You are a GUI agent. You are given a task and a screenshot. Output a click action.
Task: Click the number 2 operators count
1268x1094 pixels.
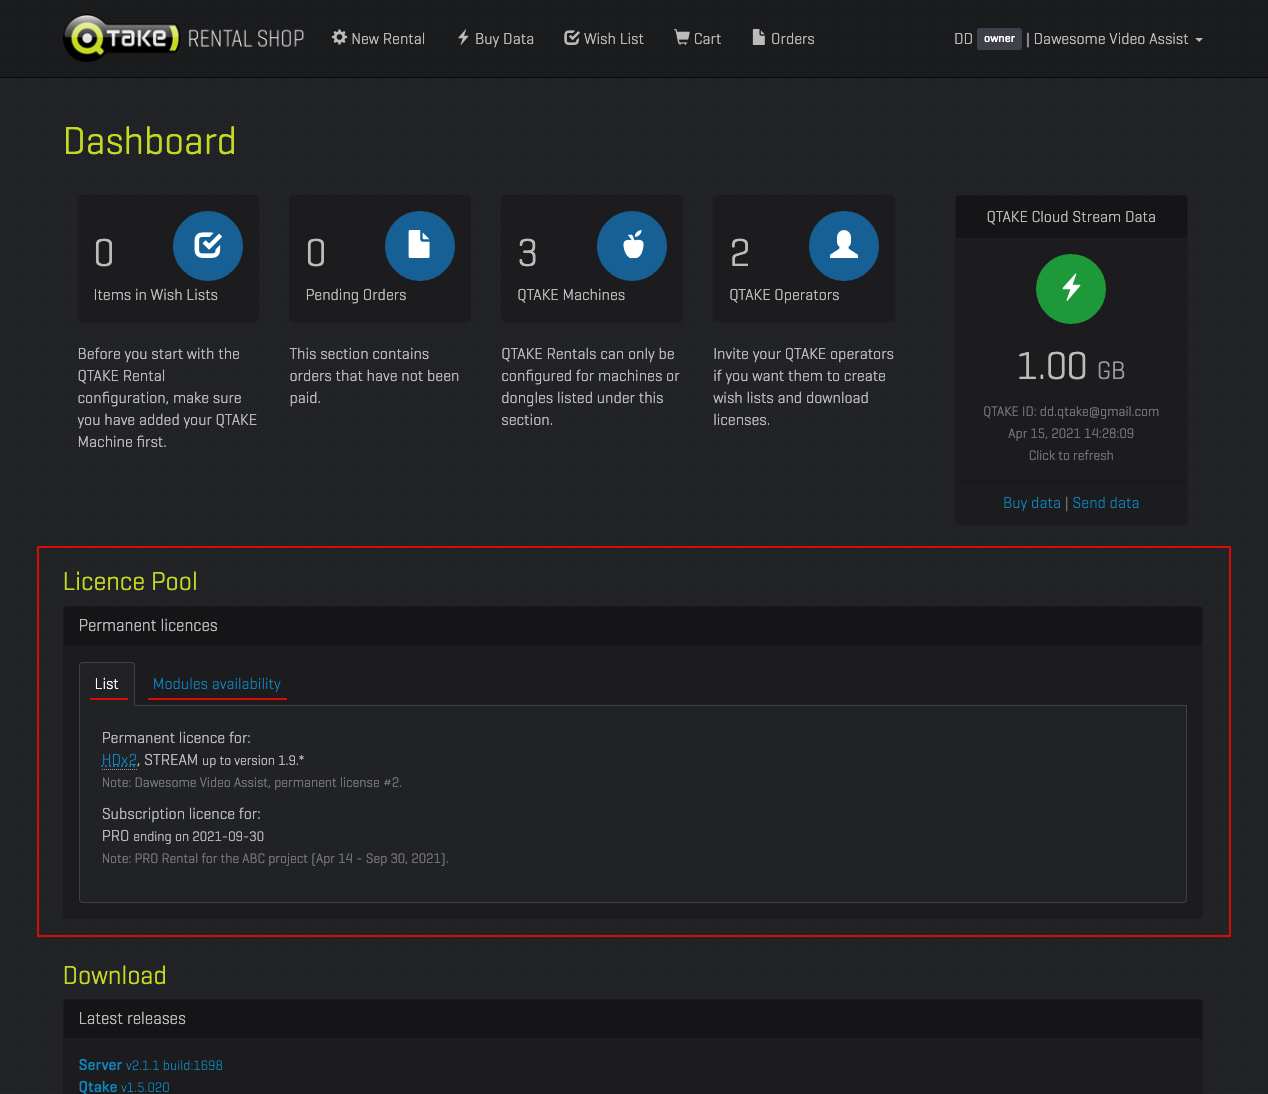[740, 253]
